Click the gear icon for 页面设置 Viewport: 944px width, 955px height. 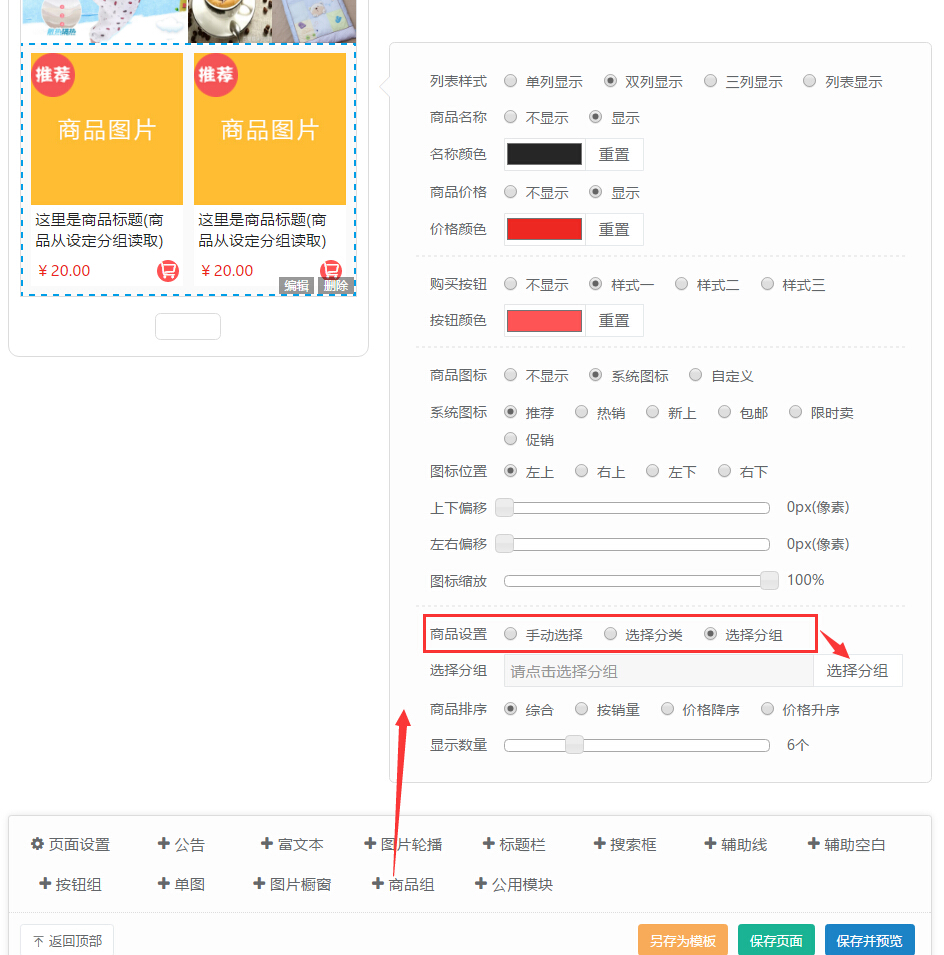click(x=38, y=844)
